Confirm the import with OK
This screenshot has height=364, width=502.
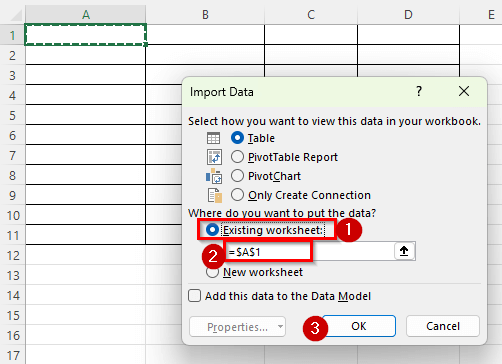tap(359, 326)
